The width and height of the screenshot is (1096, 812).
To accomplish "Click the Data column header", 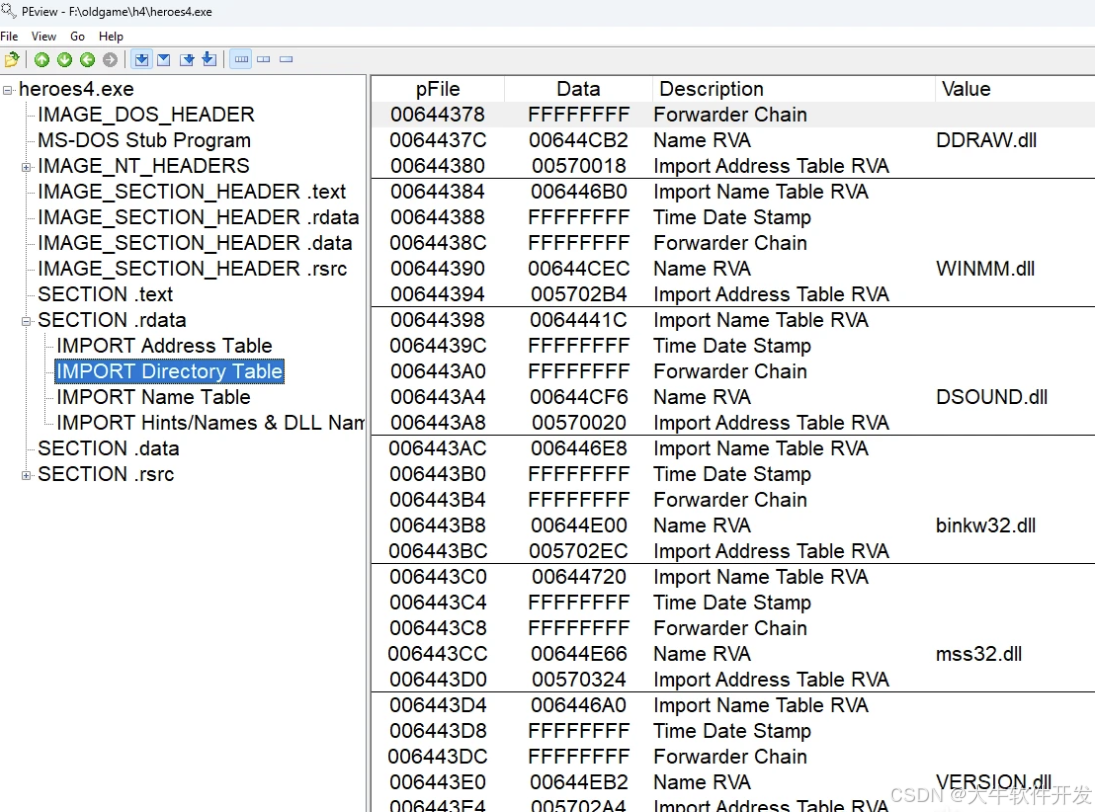I will 578,89.
